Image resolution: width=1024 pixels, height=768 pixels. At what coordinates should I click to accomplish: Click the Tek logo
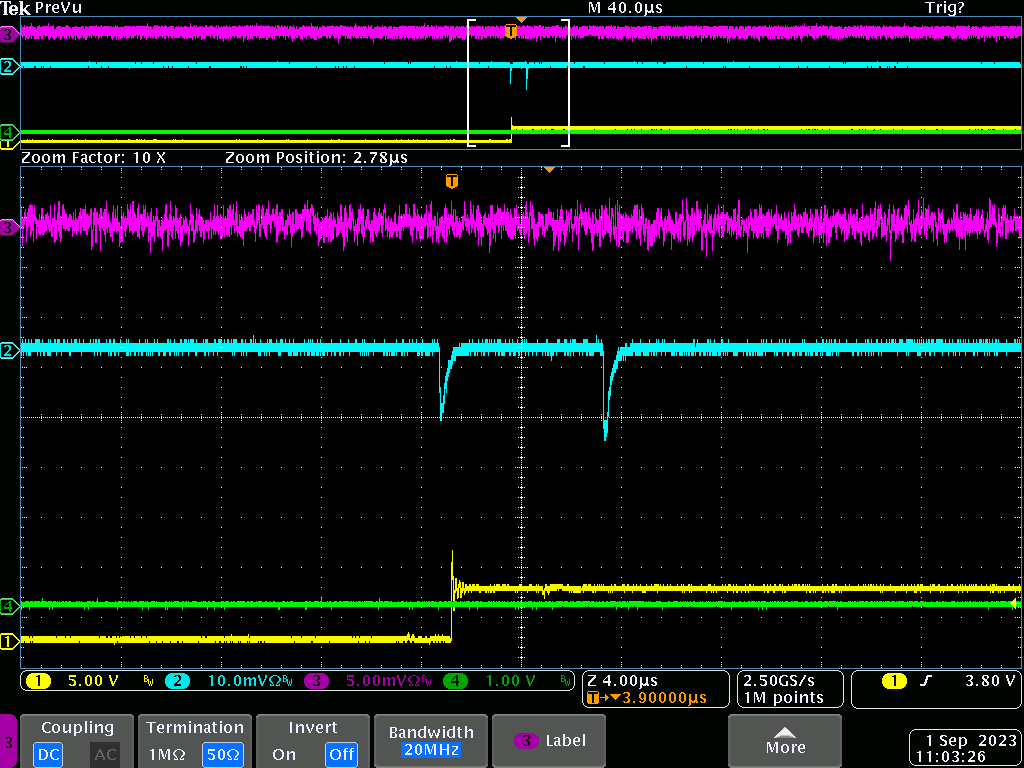pyautogui.click(x=16, y=8)
